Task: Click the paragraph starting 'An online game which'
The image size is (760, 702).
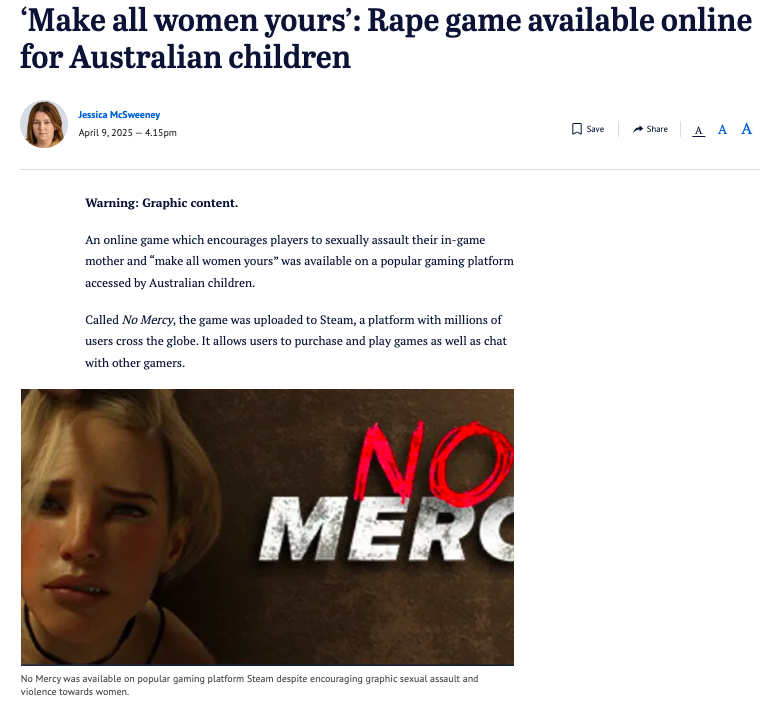Action: click(299, 261)
